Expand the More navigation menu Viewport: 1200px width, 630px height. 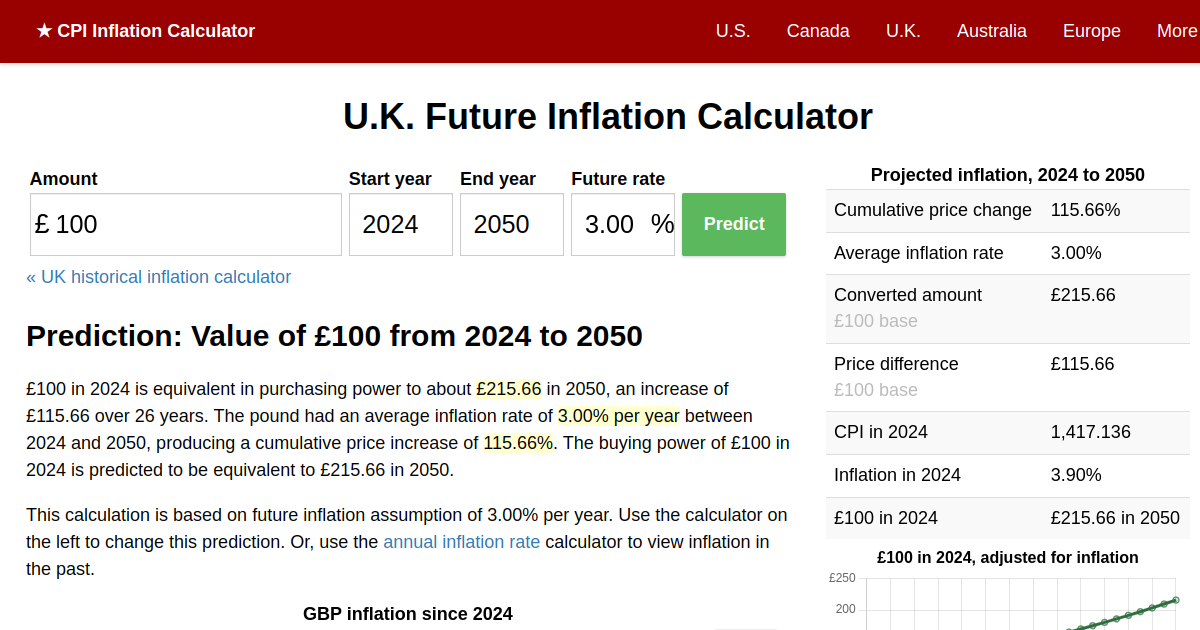pos(1176,31)
